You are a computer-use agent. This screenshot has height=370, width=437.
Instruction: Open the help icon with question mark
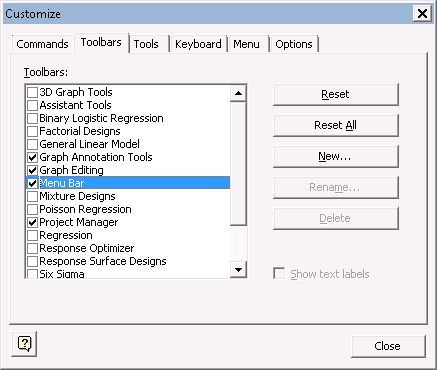click(x=24, y=344)
